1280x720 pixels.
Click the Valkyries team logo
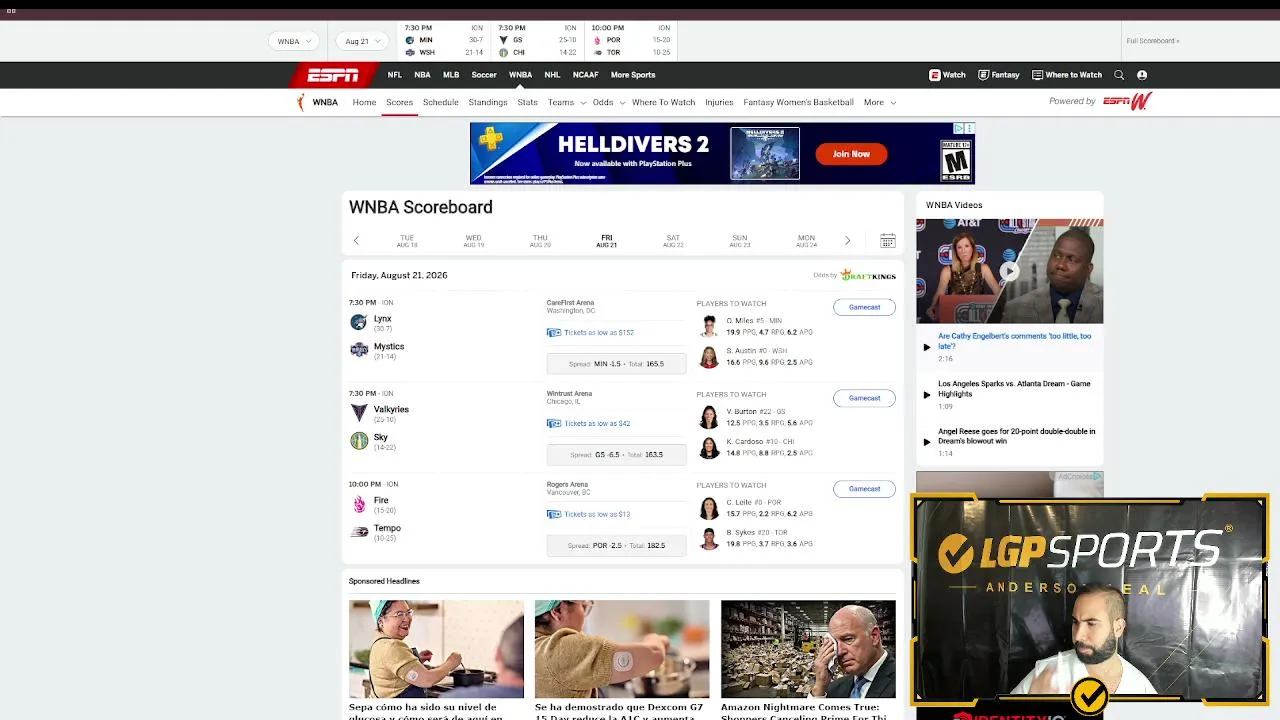(x=359, y=413)
